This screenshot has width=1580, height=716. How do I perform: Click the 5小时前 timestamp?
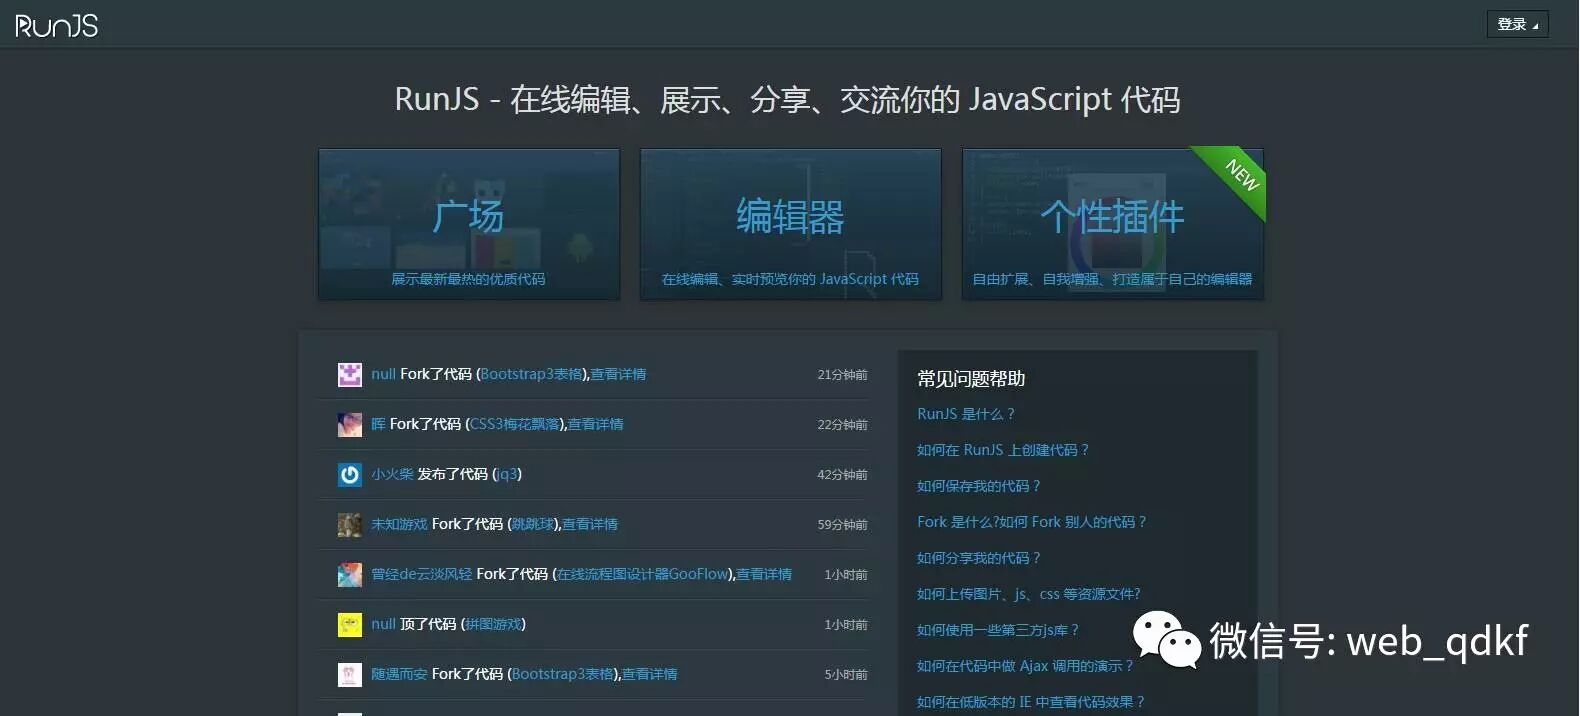pyautogui.click(x=846, y=675)
